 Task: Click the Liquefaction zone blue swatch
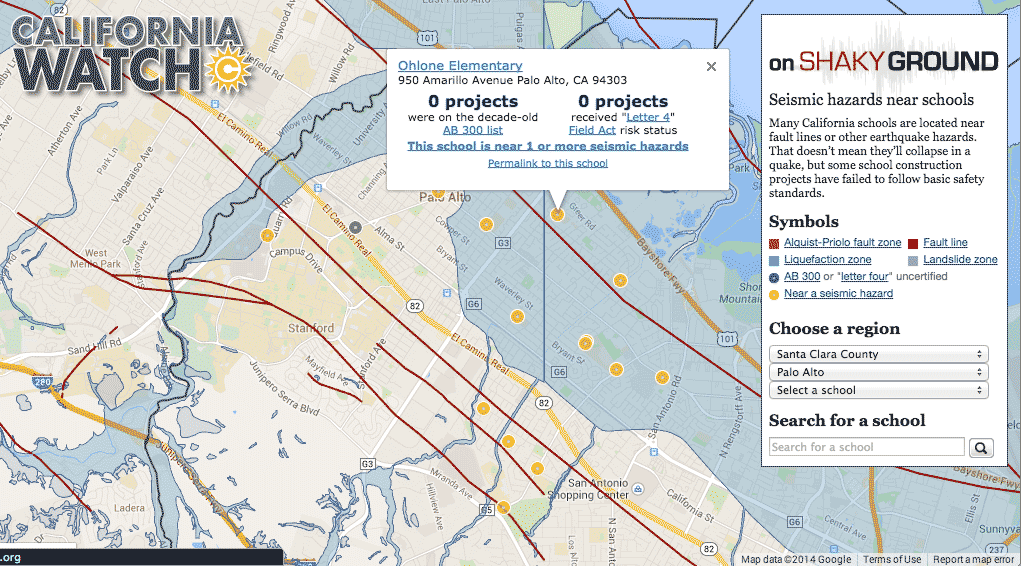coord(774,261)
